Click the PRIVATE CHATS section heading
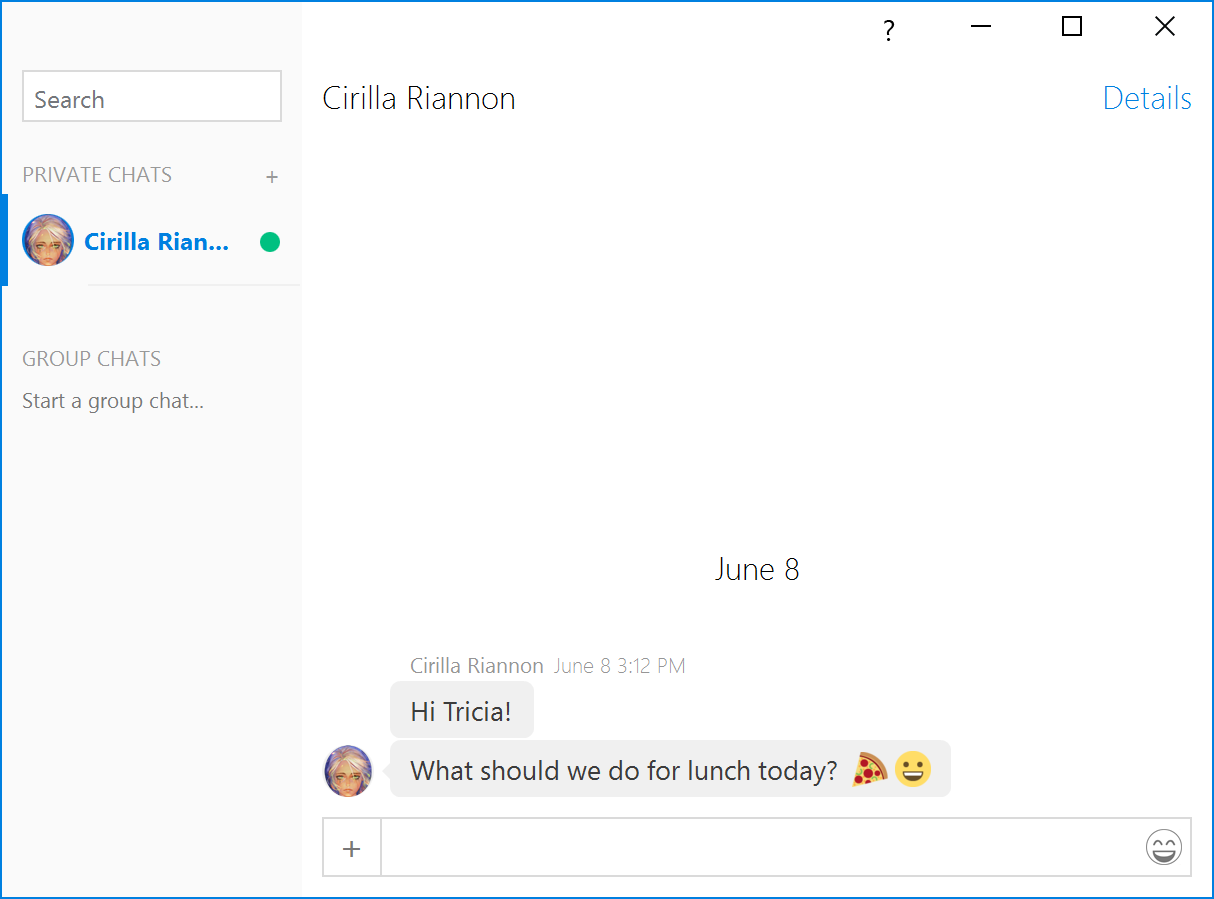The image size is (1214, 899). (97, 175)
